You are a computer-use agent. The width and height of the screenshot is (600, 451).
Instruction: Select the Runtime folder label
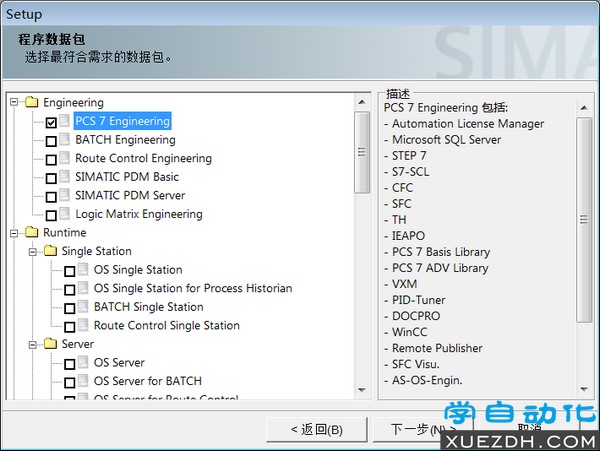click(x=65, y=233)
